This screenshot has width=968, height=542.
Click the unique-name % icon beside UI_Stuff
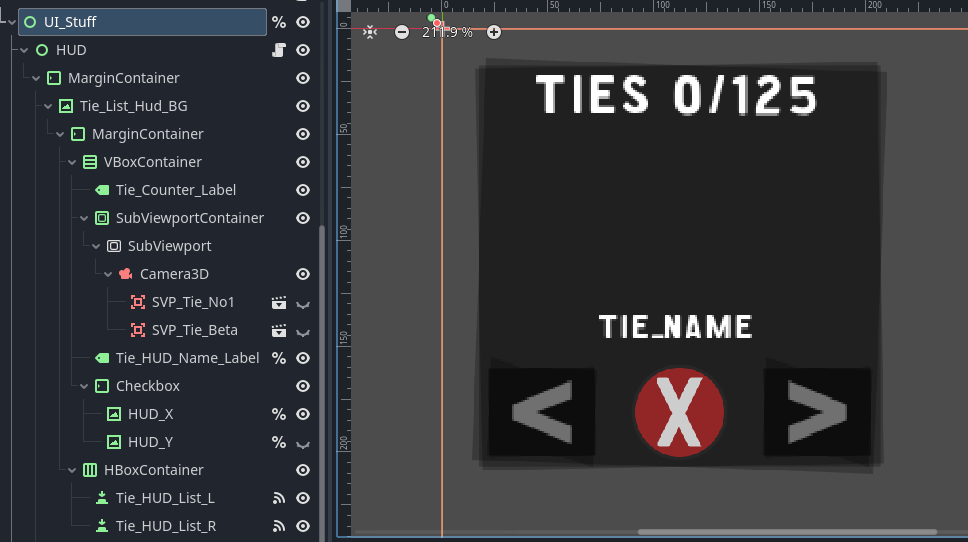tap(279, 22)
